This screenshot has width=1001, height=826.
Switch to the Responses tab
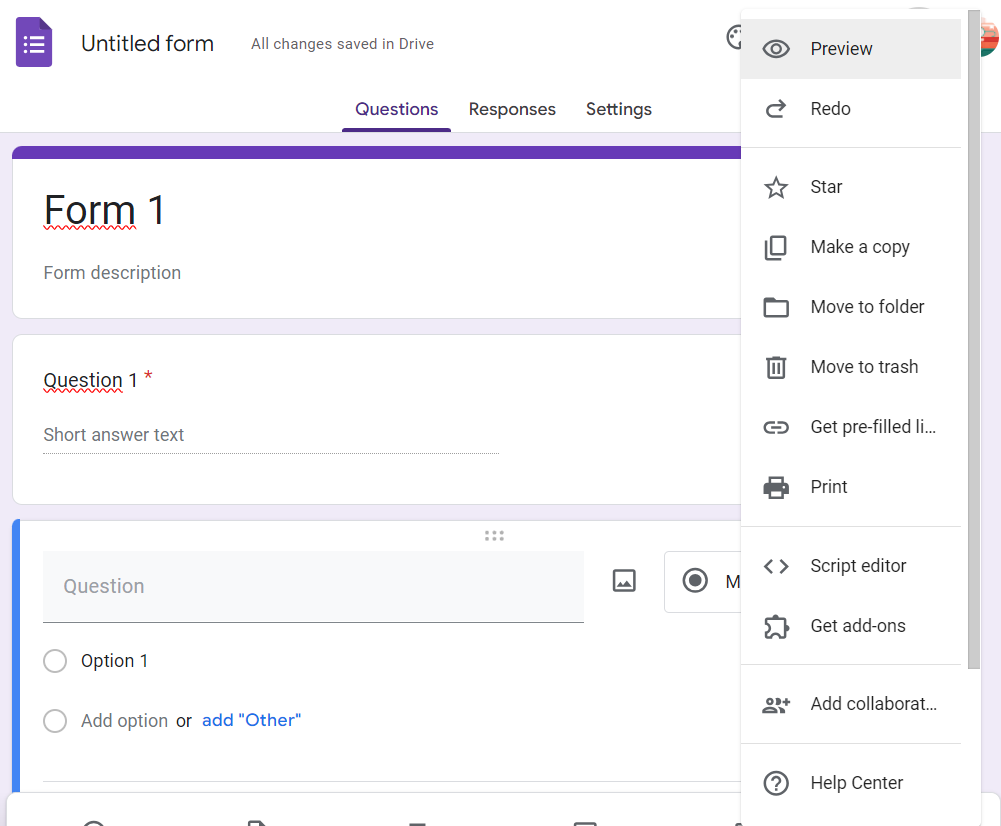512,109
